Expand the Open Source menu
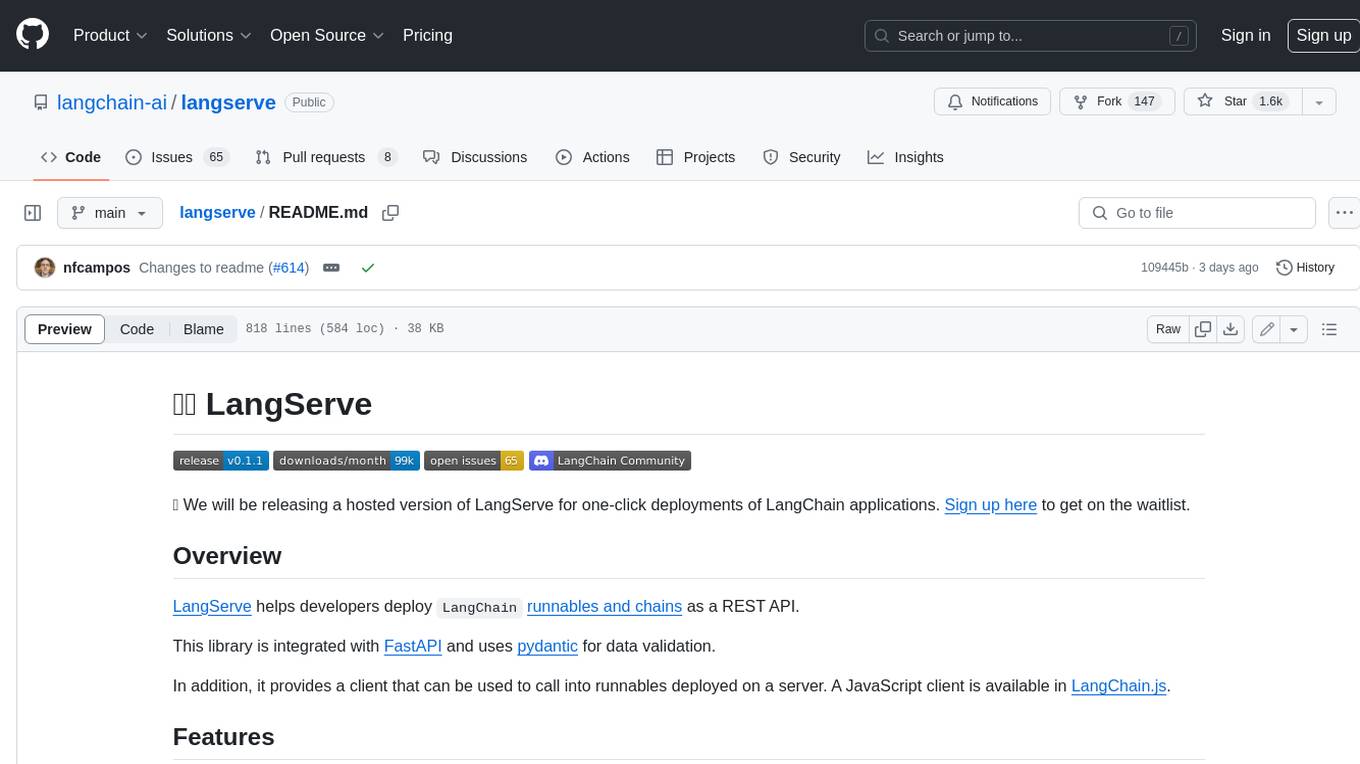1360x764 pixels. (327, 35)
